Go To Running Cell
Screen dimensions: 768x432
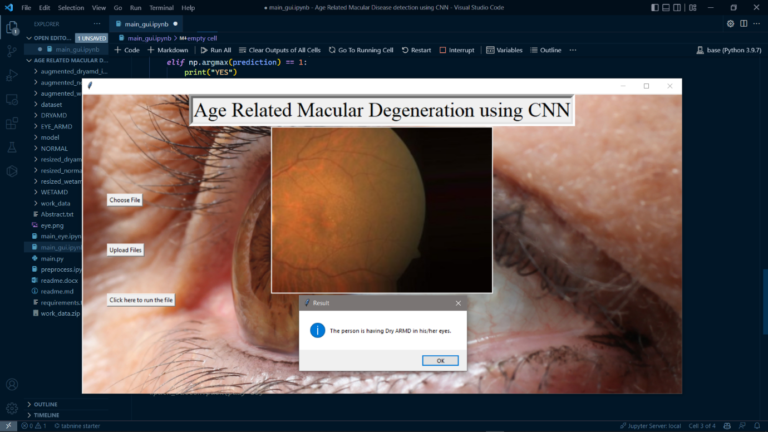click(361, 50)
